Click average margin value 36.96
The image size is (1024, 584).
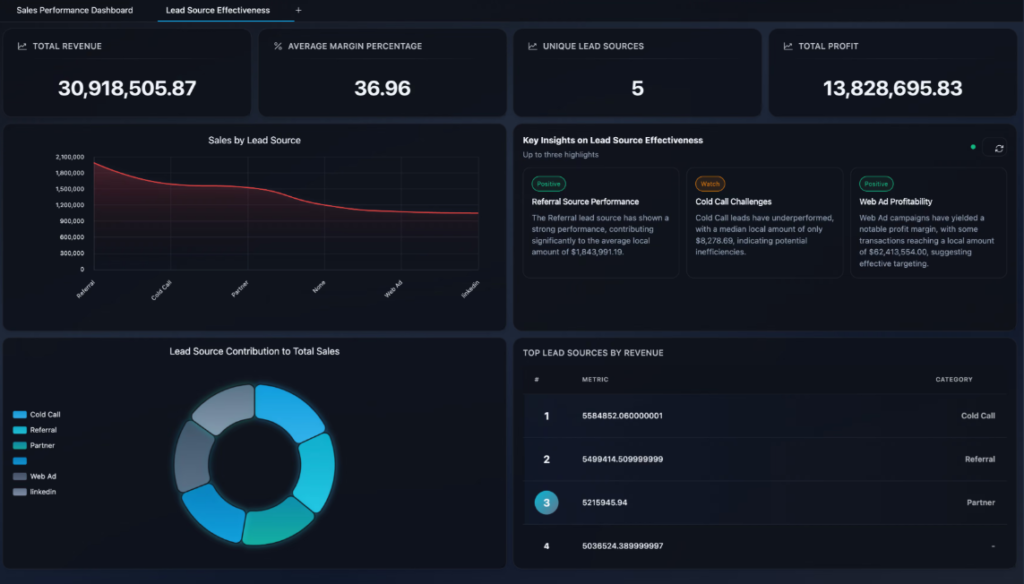click(x=382, y=88)
